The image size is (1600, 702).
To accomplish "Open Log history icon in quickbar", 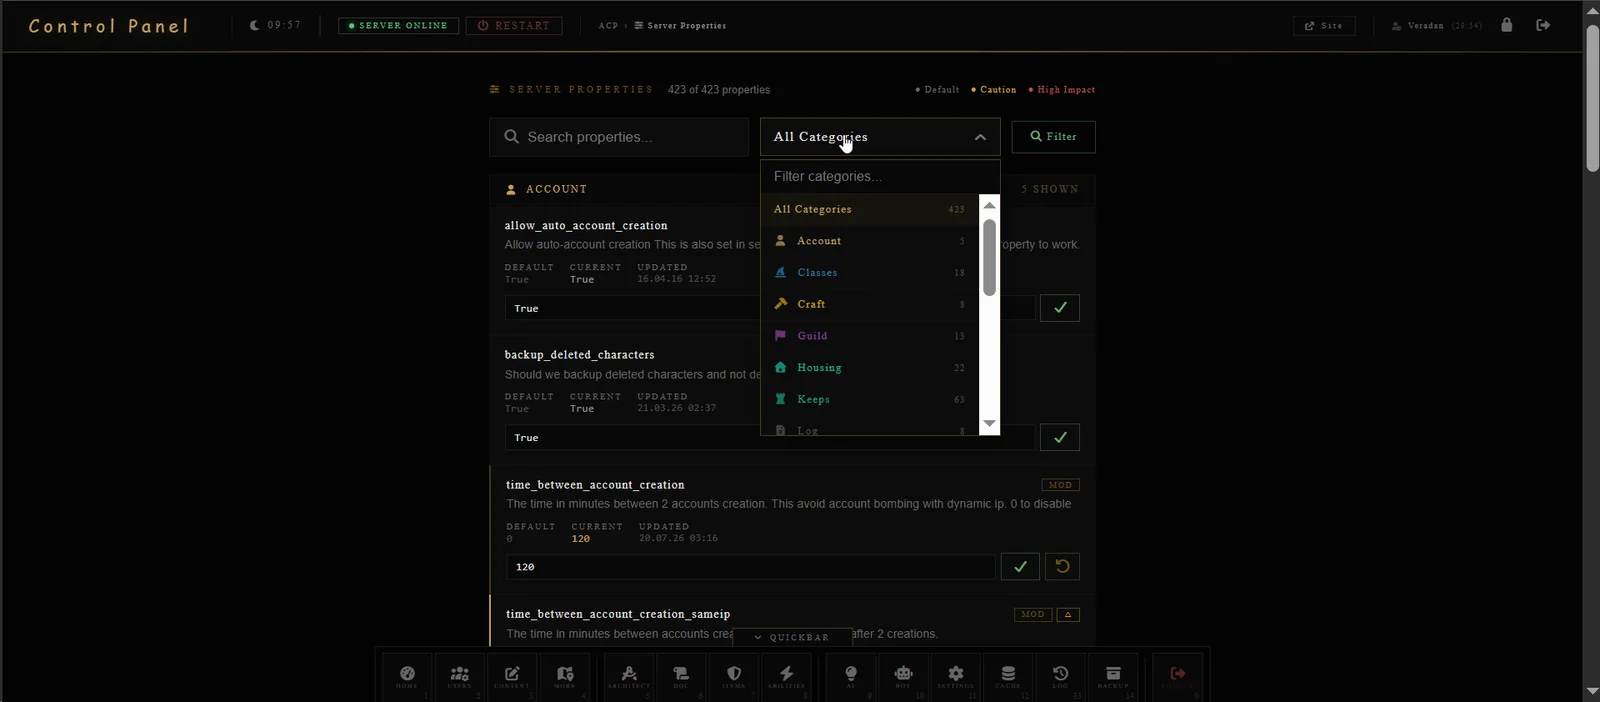I will coord(1061,677).
